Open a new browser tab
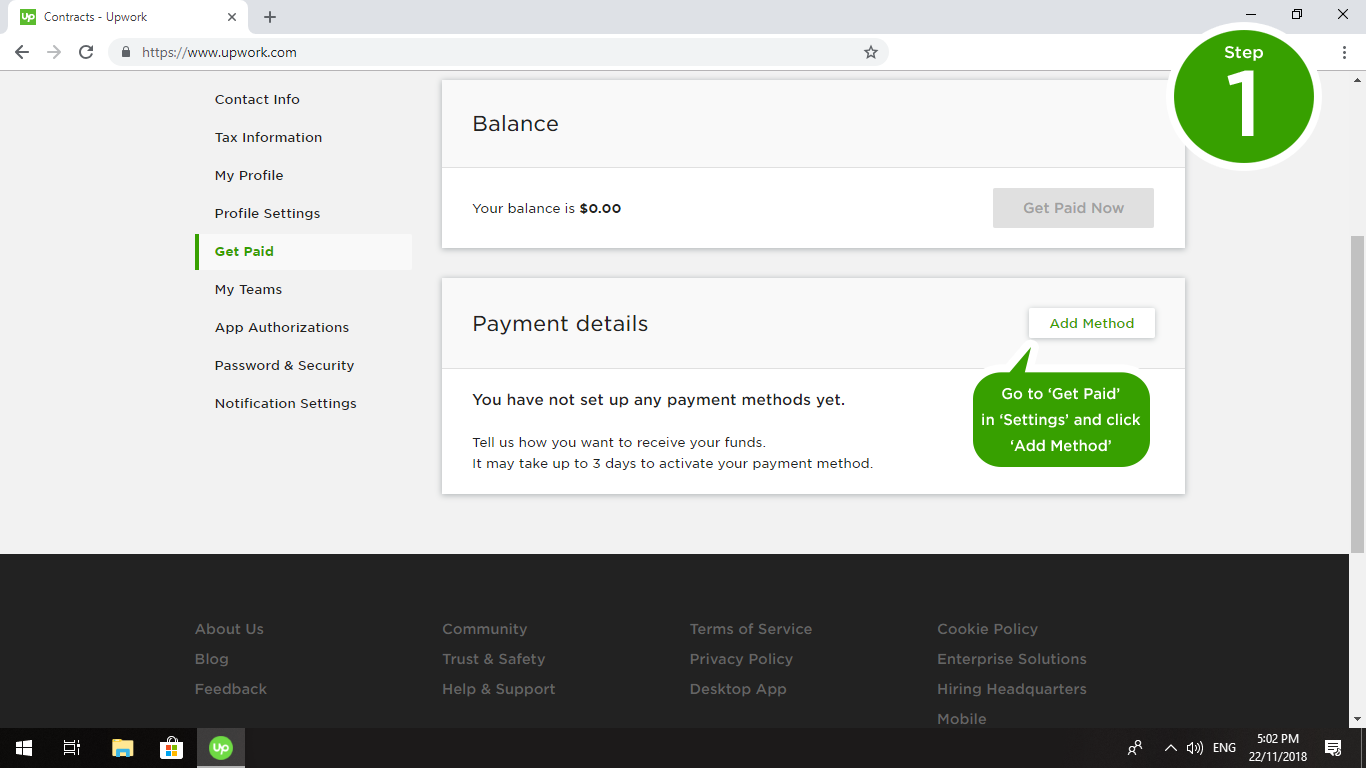 (x=270, y=17)
